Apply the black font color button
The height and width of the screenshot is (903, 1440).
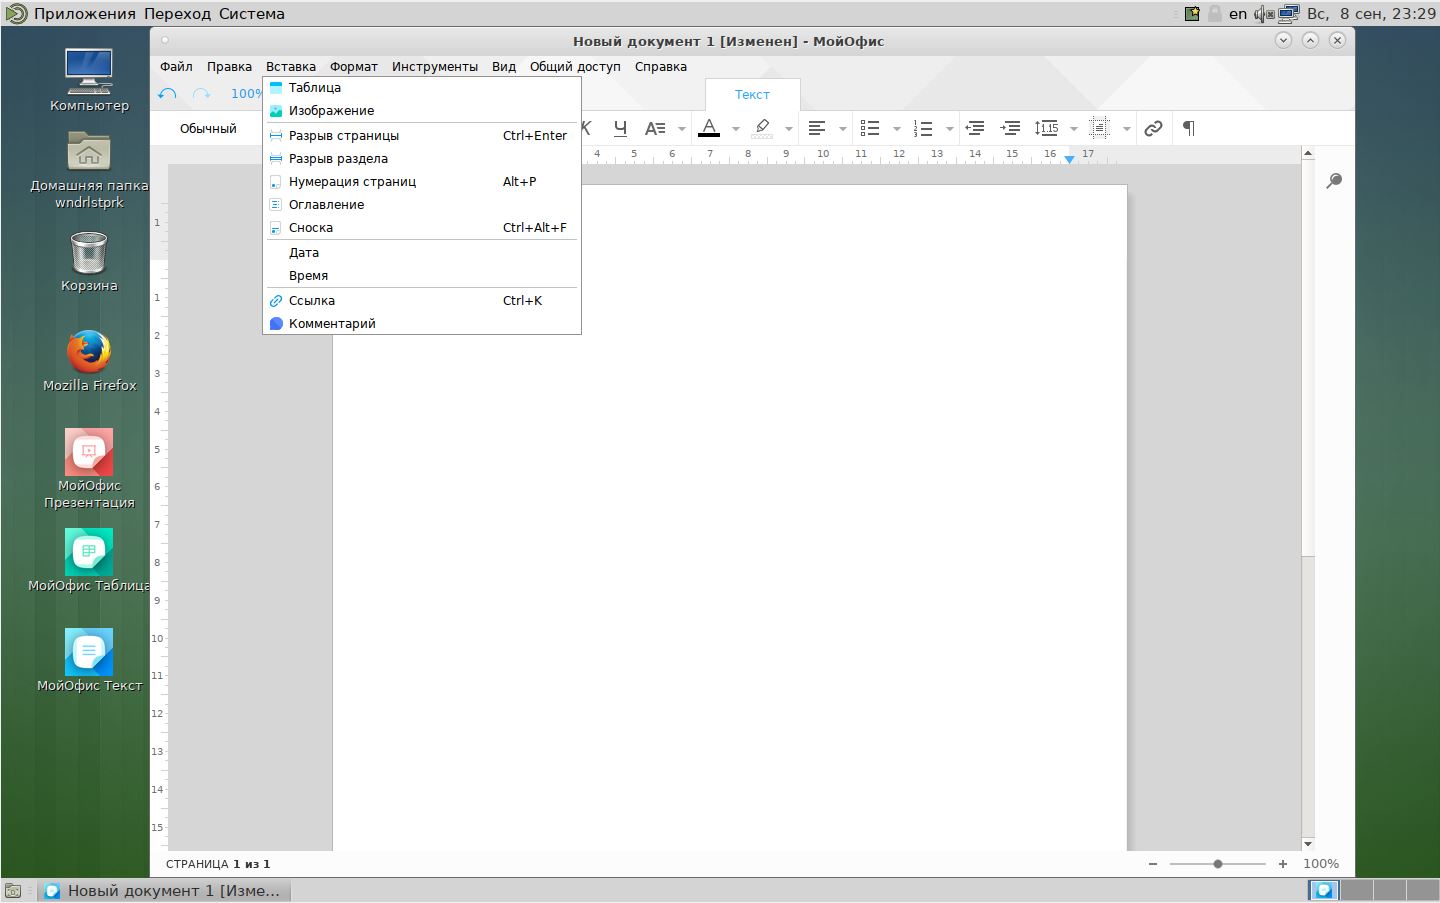tap(709, 128)
